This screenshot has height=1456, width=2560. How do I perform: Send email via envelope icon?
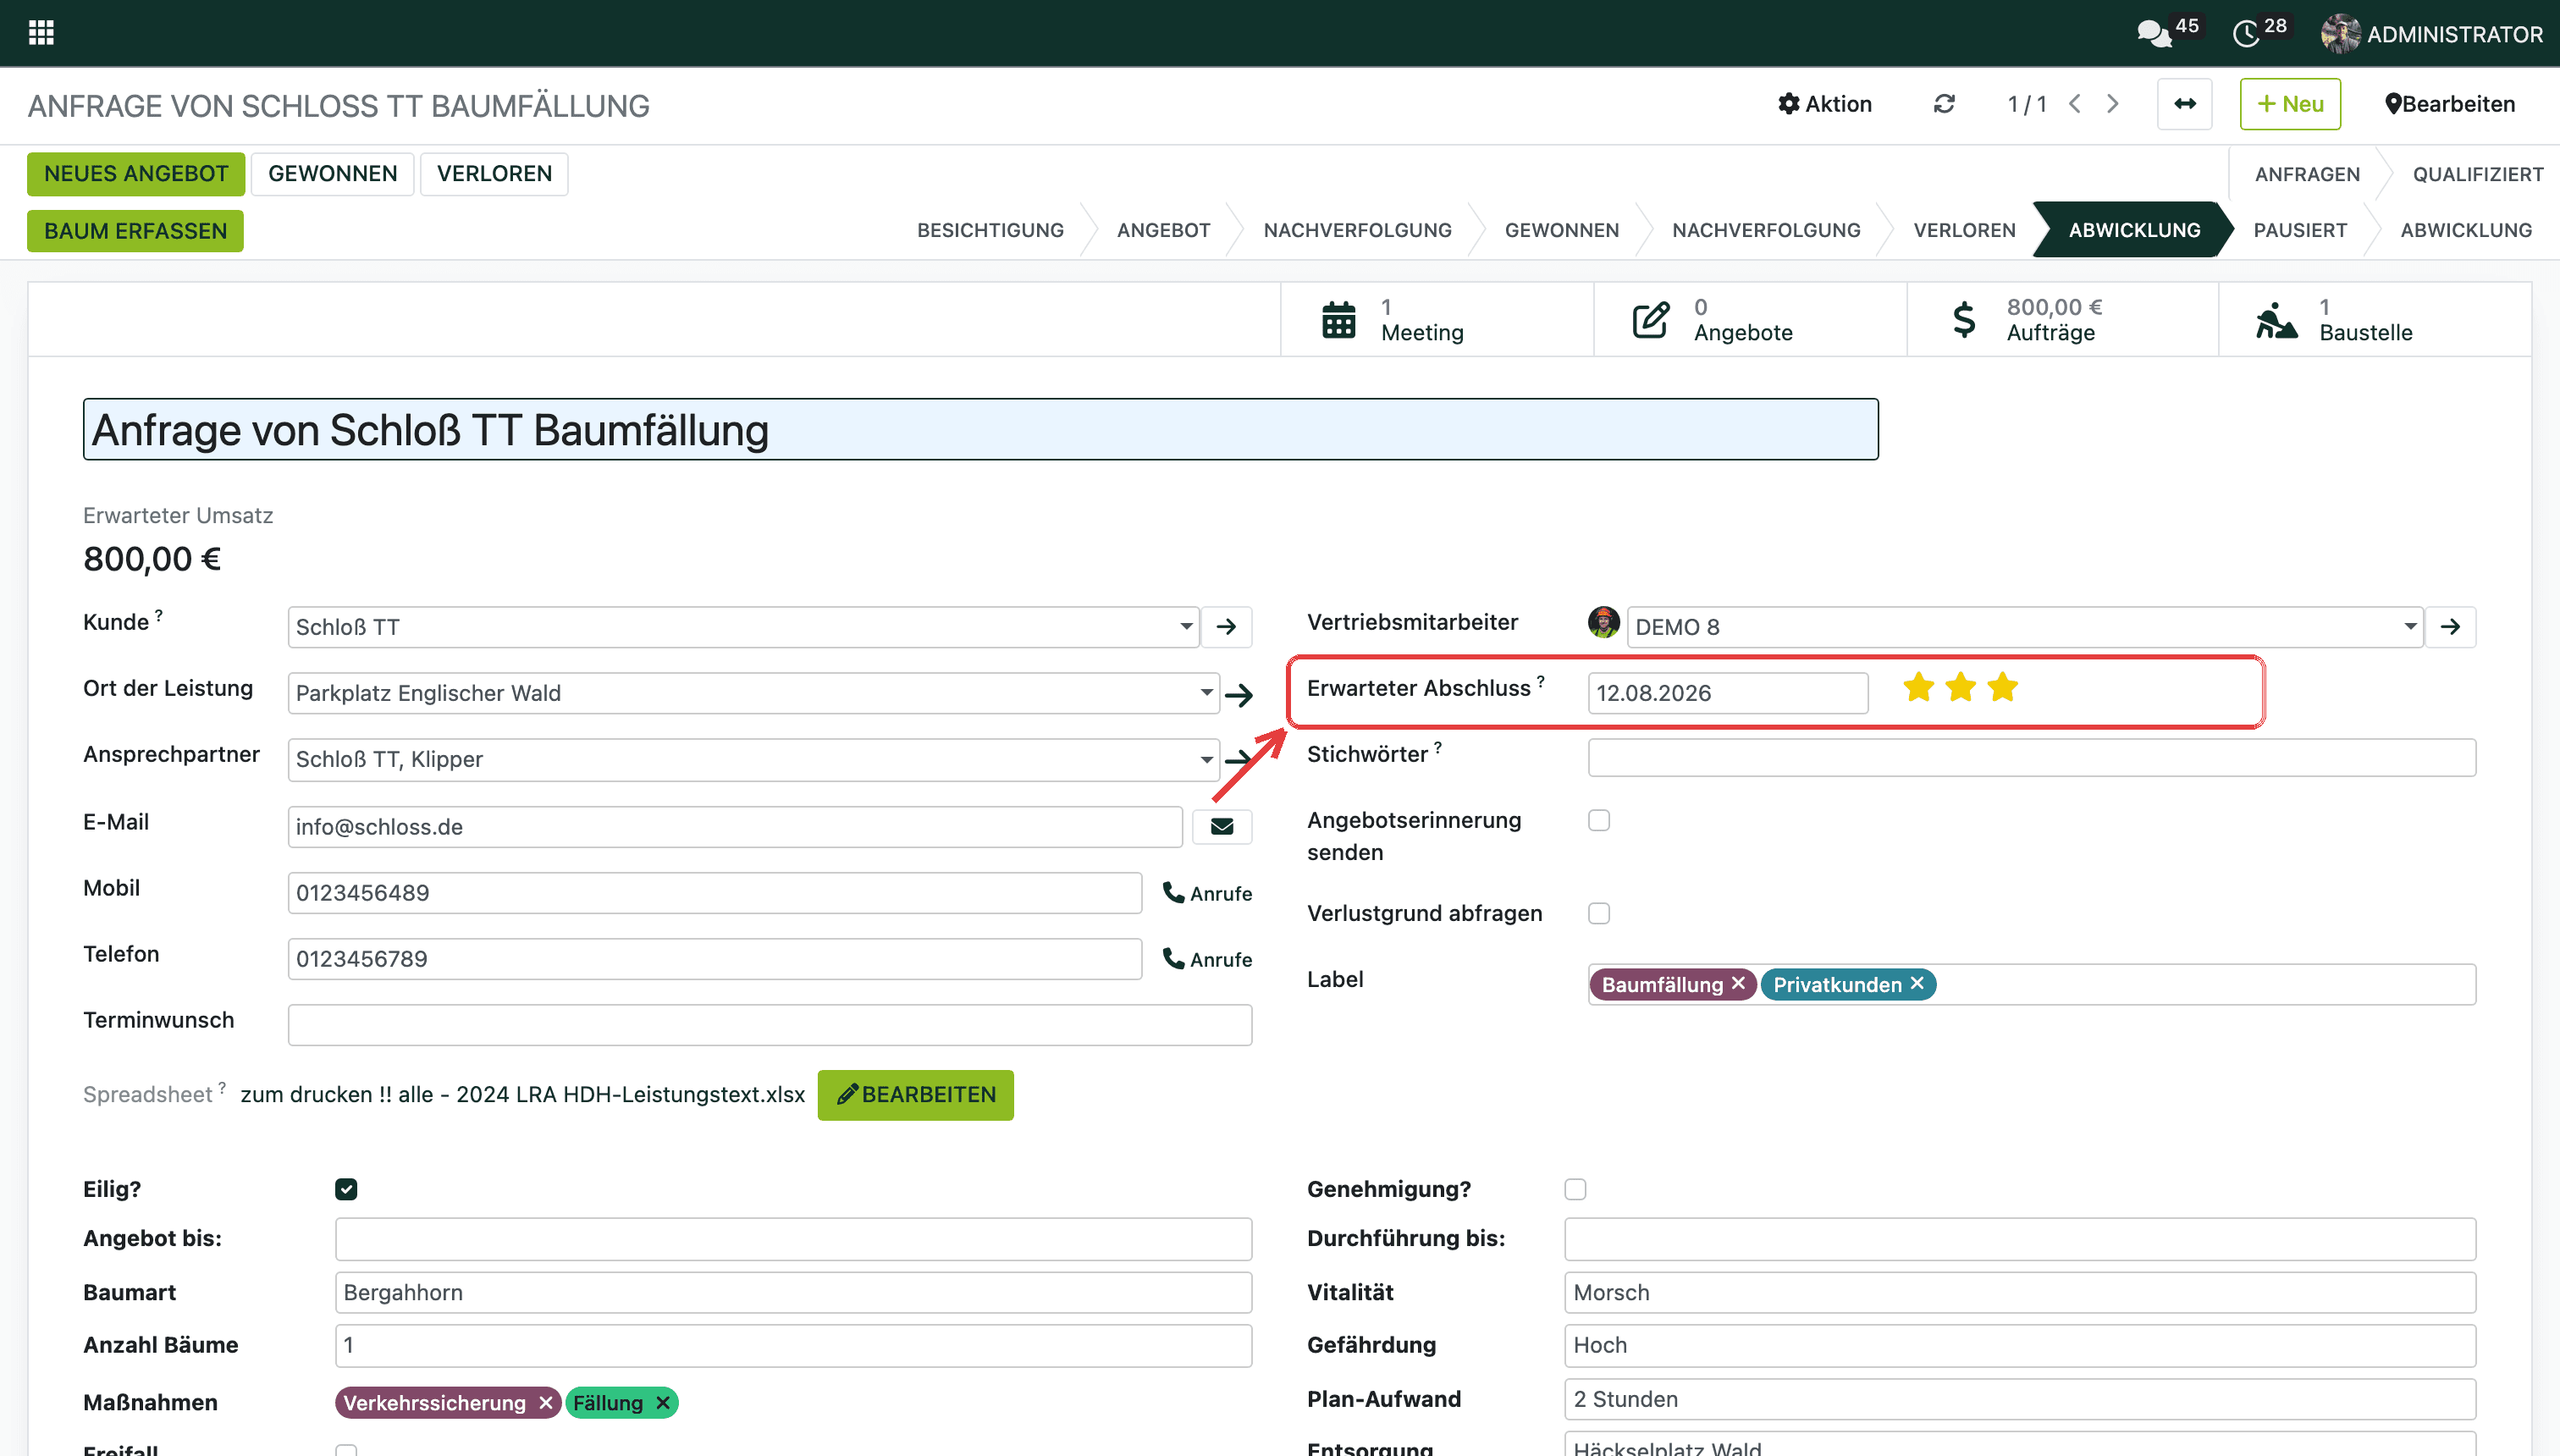[1222, 827]
